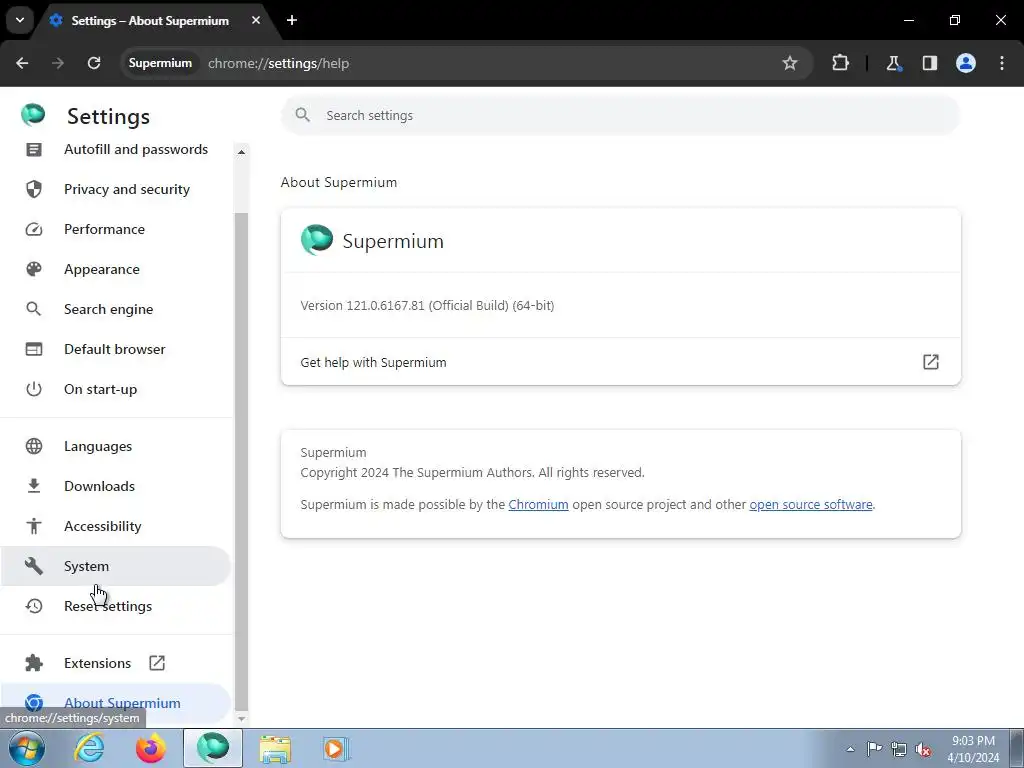Click the sidebar scrollbar down arrow
This screenshot has width=1024, height=768.
click(x=241, y=718)
